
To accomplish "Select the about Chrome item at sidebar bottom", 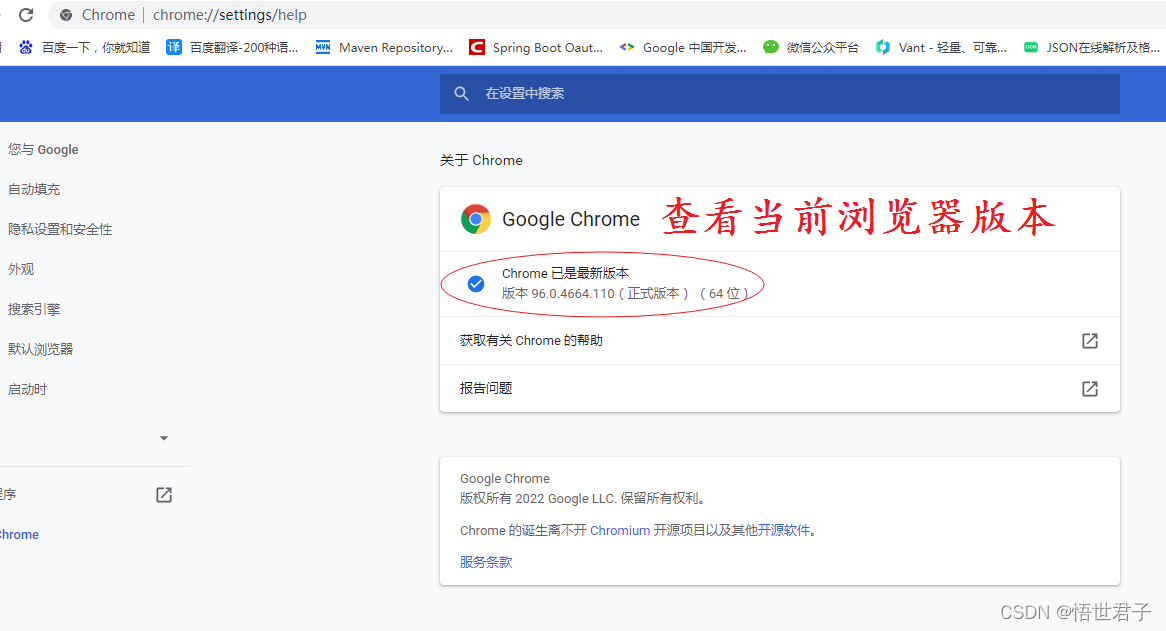I will click(x=19, y=534).
